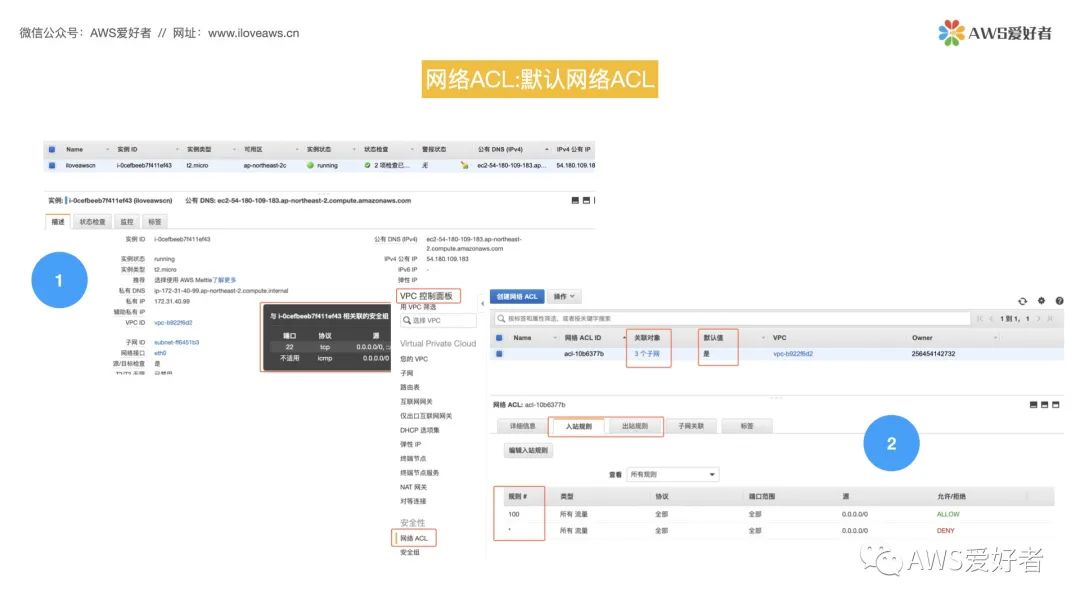
Task: Open 对等连接 in sidebar
Action: (413, 501)
